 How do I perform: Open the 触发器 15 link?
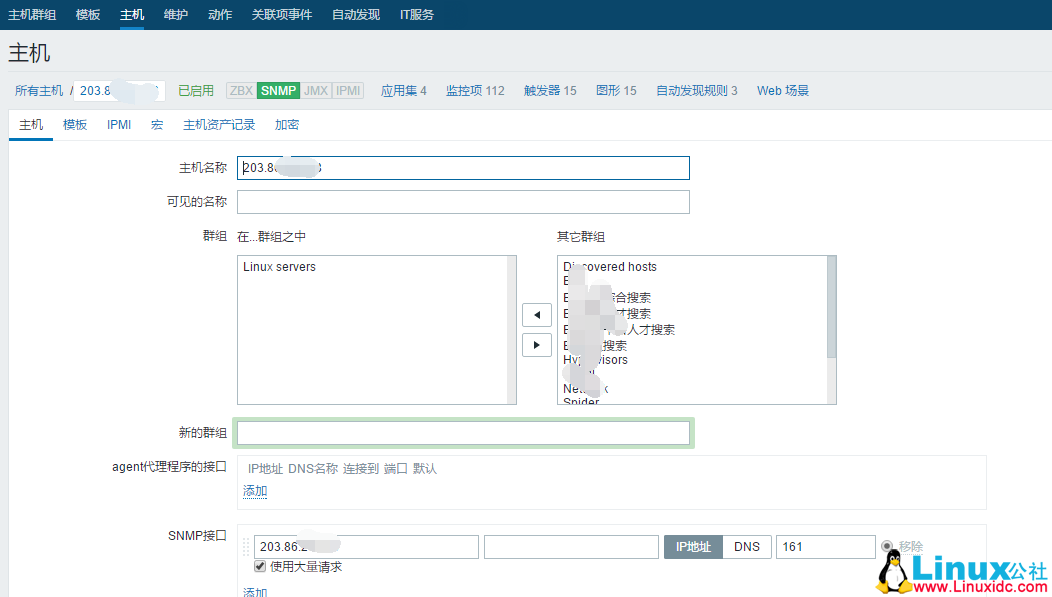click(x=550, y=91)
